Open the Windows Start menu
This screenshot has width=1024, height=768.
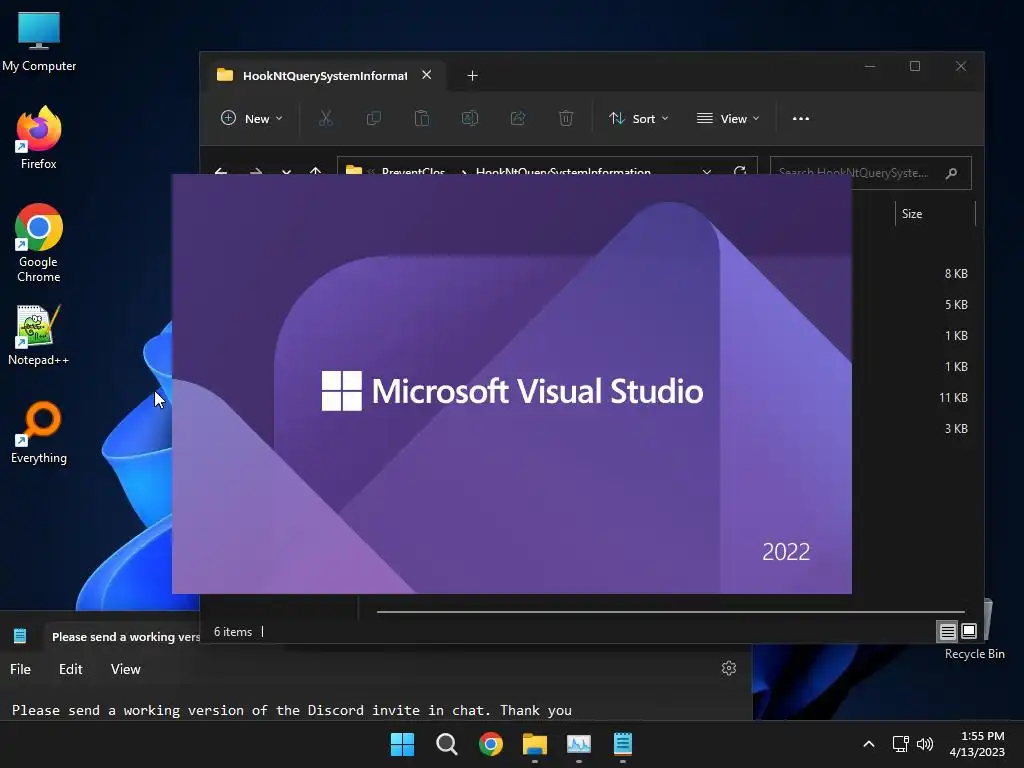point(402,744)
